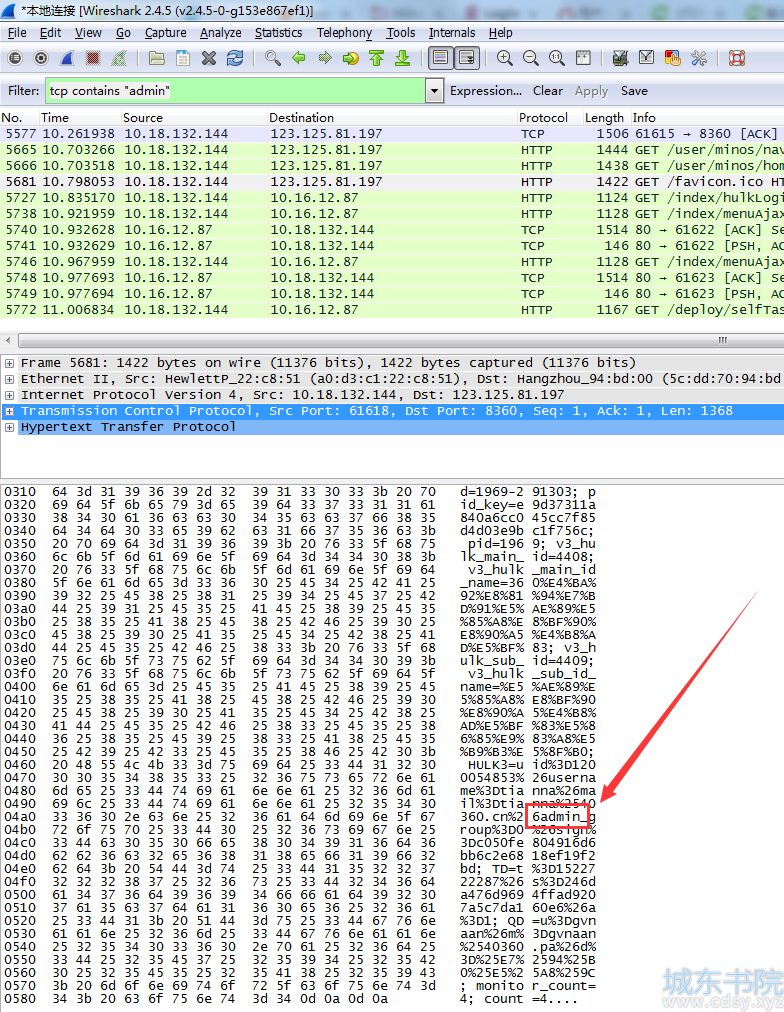784x1012 pixels.
Task: Expand Internet Protocol Version 4 node
Action: (9, 396)
